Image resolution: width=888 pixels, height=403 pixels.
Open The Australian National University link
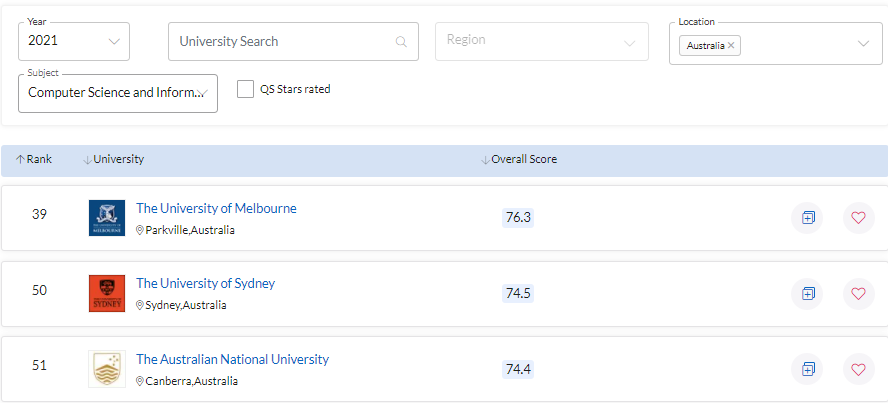232,359
